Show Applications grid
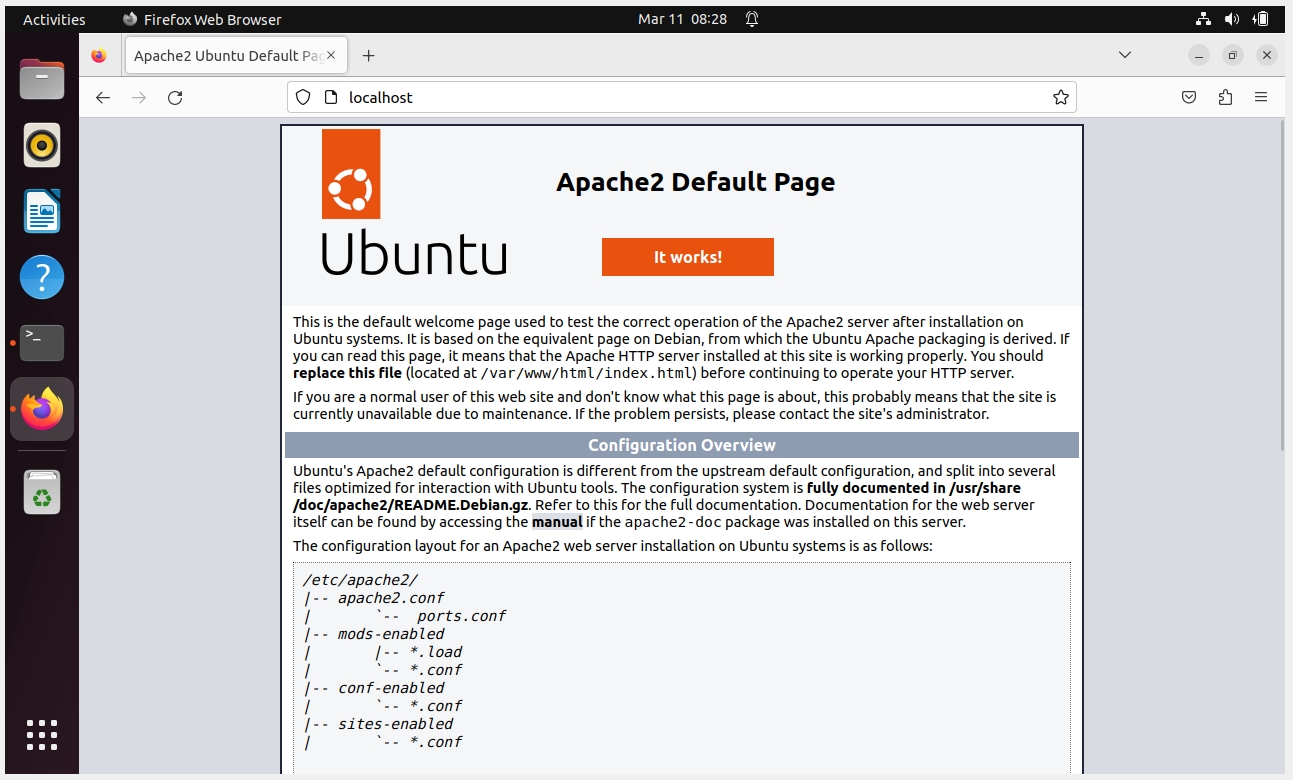Screen dimensions: 1293x780 (42, 734)
